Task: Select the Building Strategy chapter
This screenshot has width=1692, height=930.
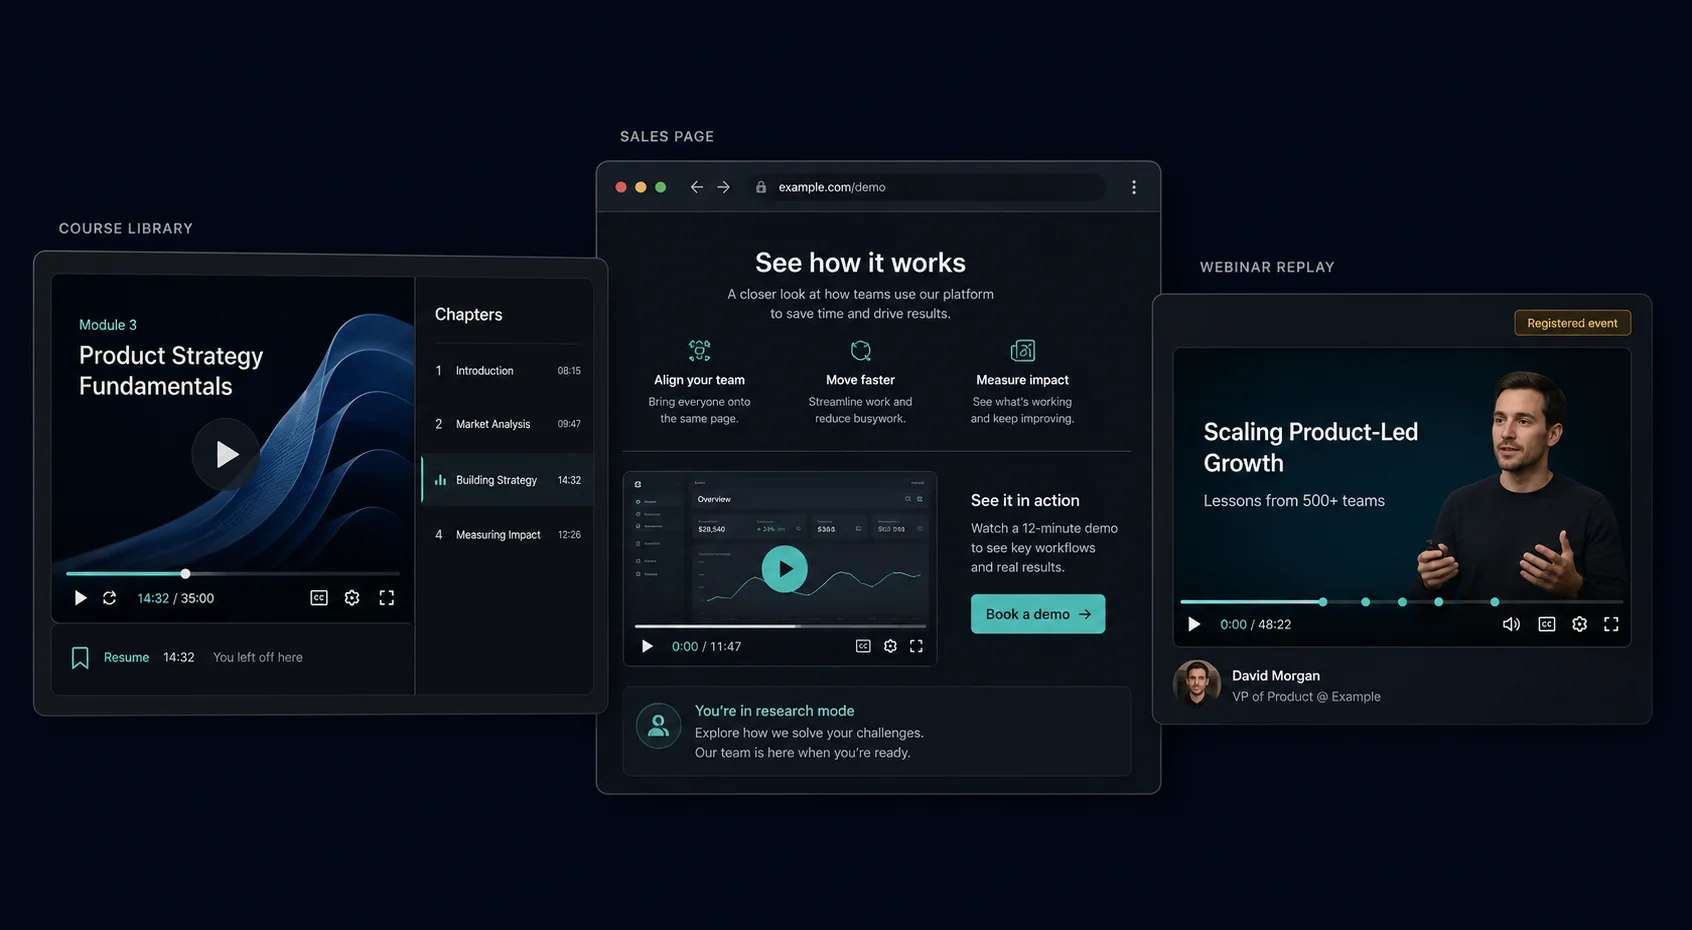Action: 507,480
